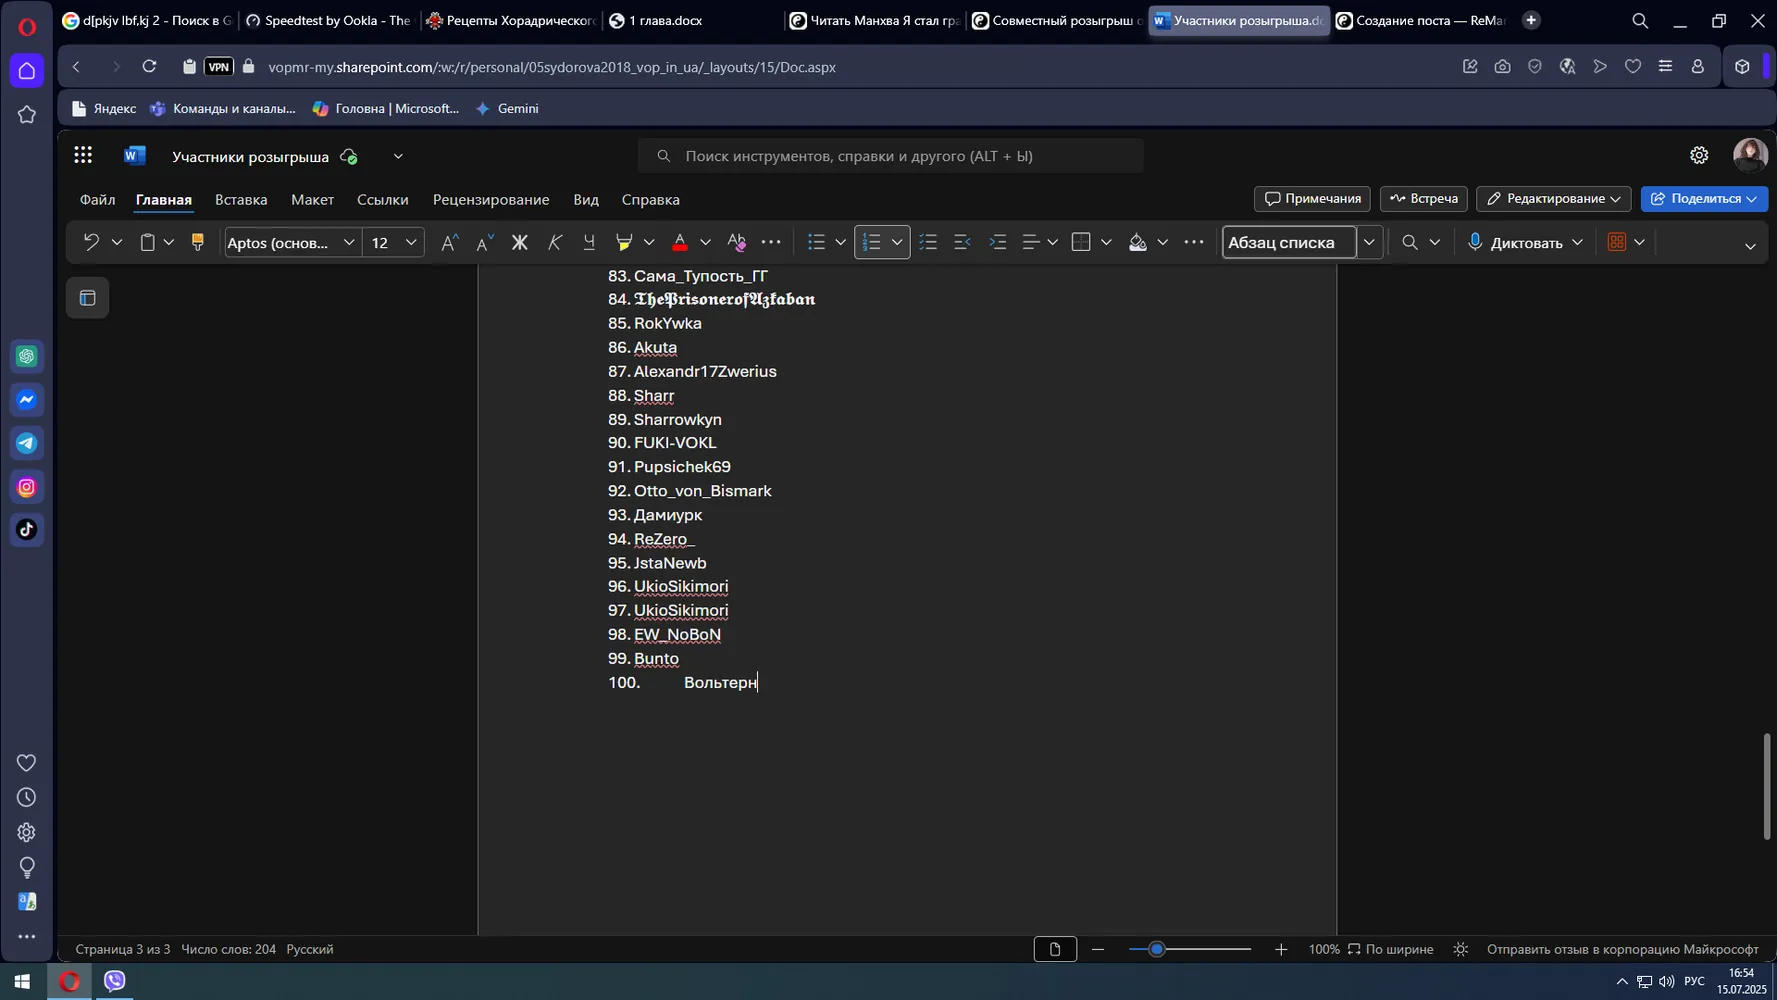The height and width of the screenshot is (1000, 1777).
Task: Collapse the ribbon with the chevron
Action: [x=1750, y=246]
